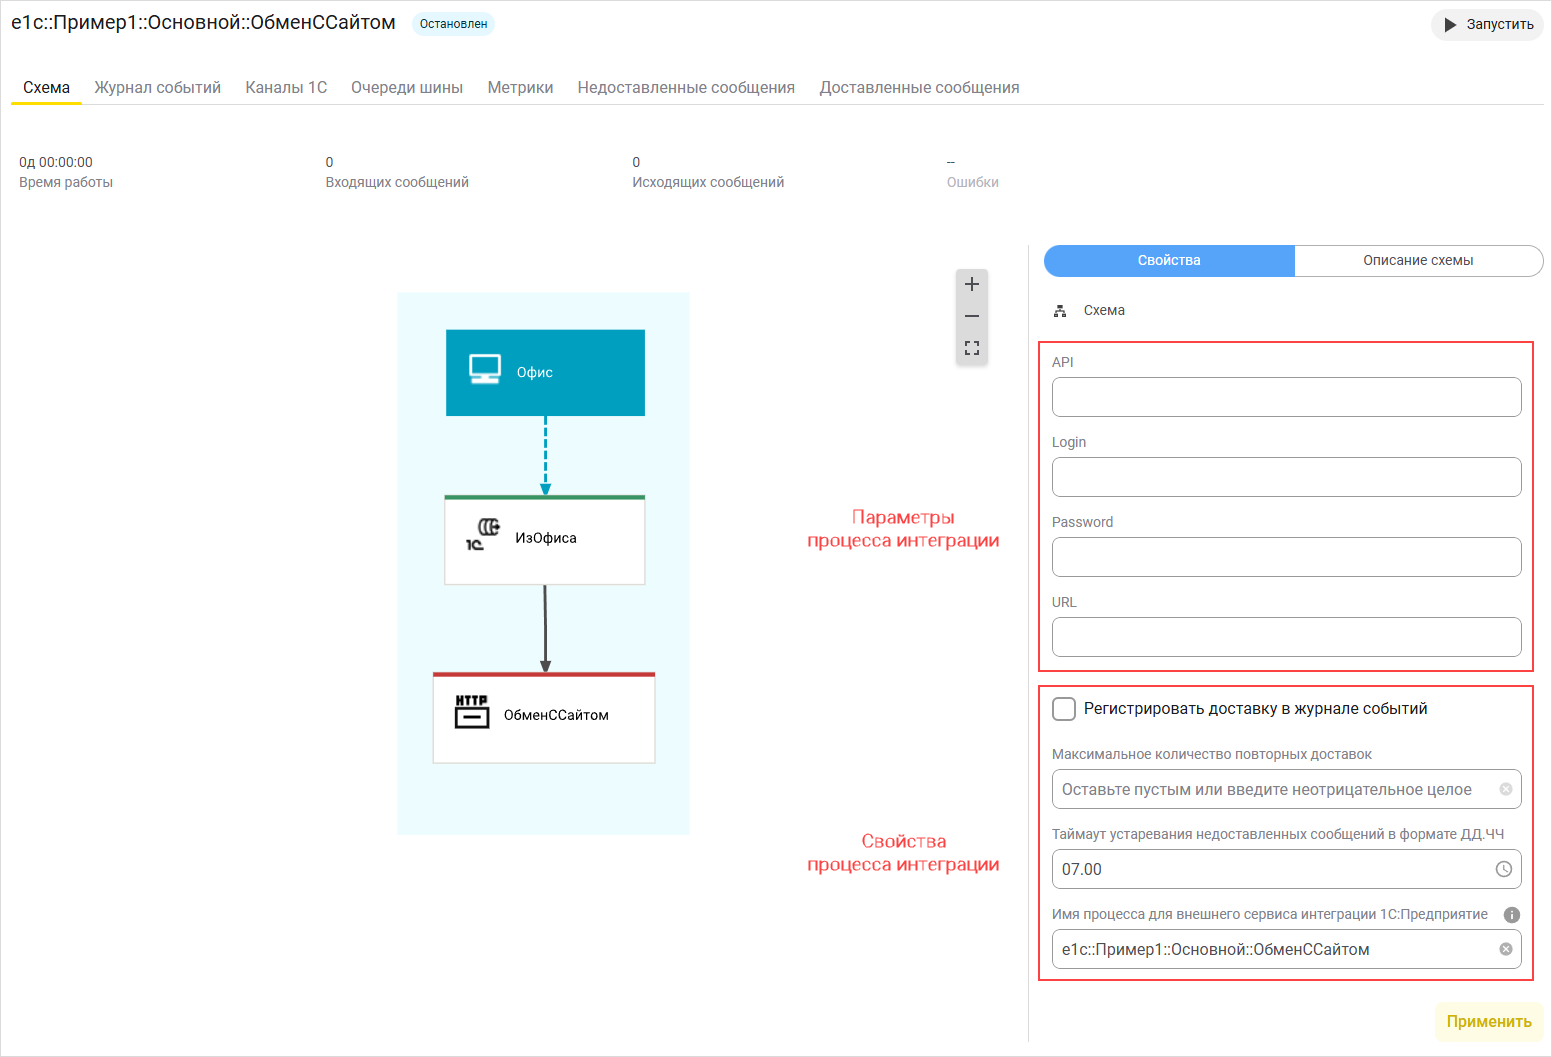Switch to Описание схемы view
The width and height of the screenshot is (1552, 1057).
1417,261
